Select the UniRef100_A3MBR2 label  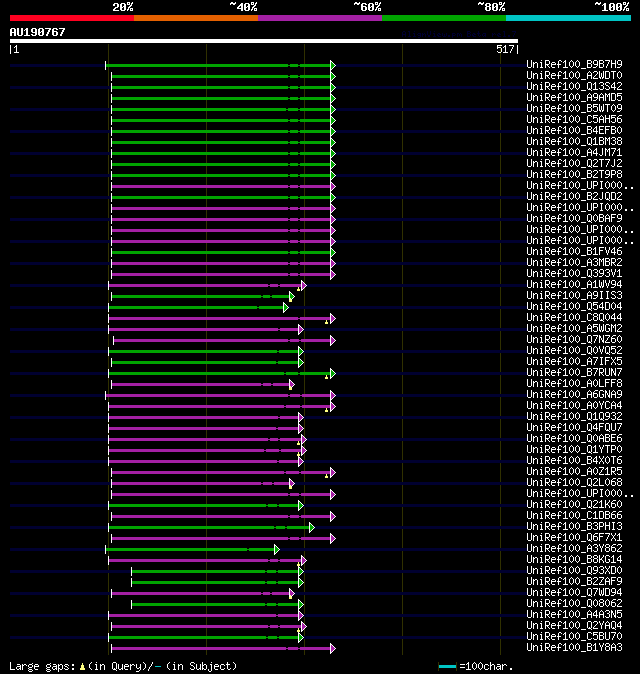[x=574, y=263]
